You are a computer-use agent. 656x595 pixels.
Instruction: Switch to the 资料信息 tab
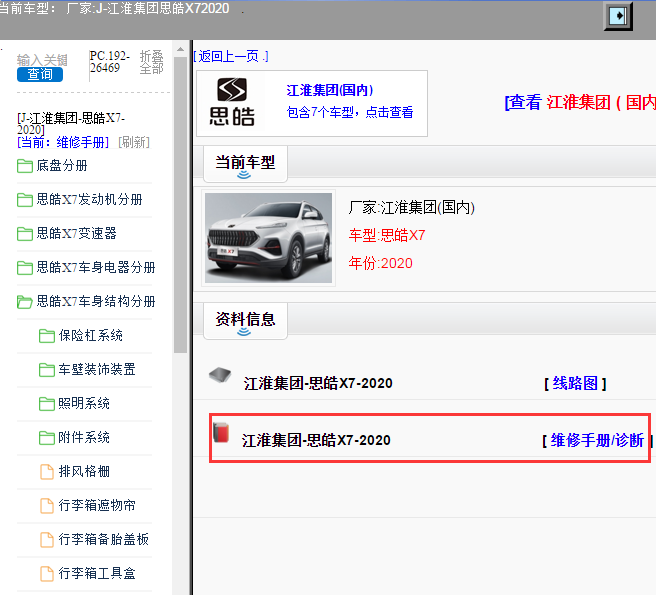[x=245, y=321]
